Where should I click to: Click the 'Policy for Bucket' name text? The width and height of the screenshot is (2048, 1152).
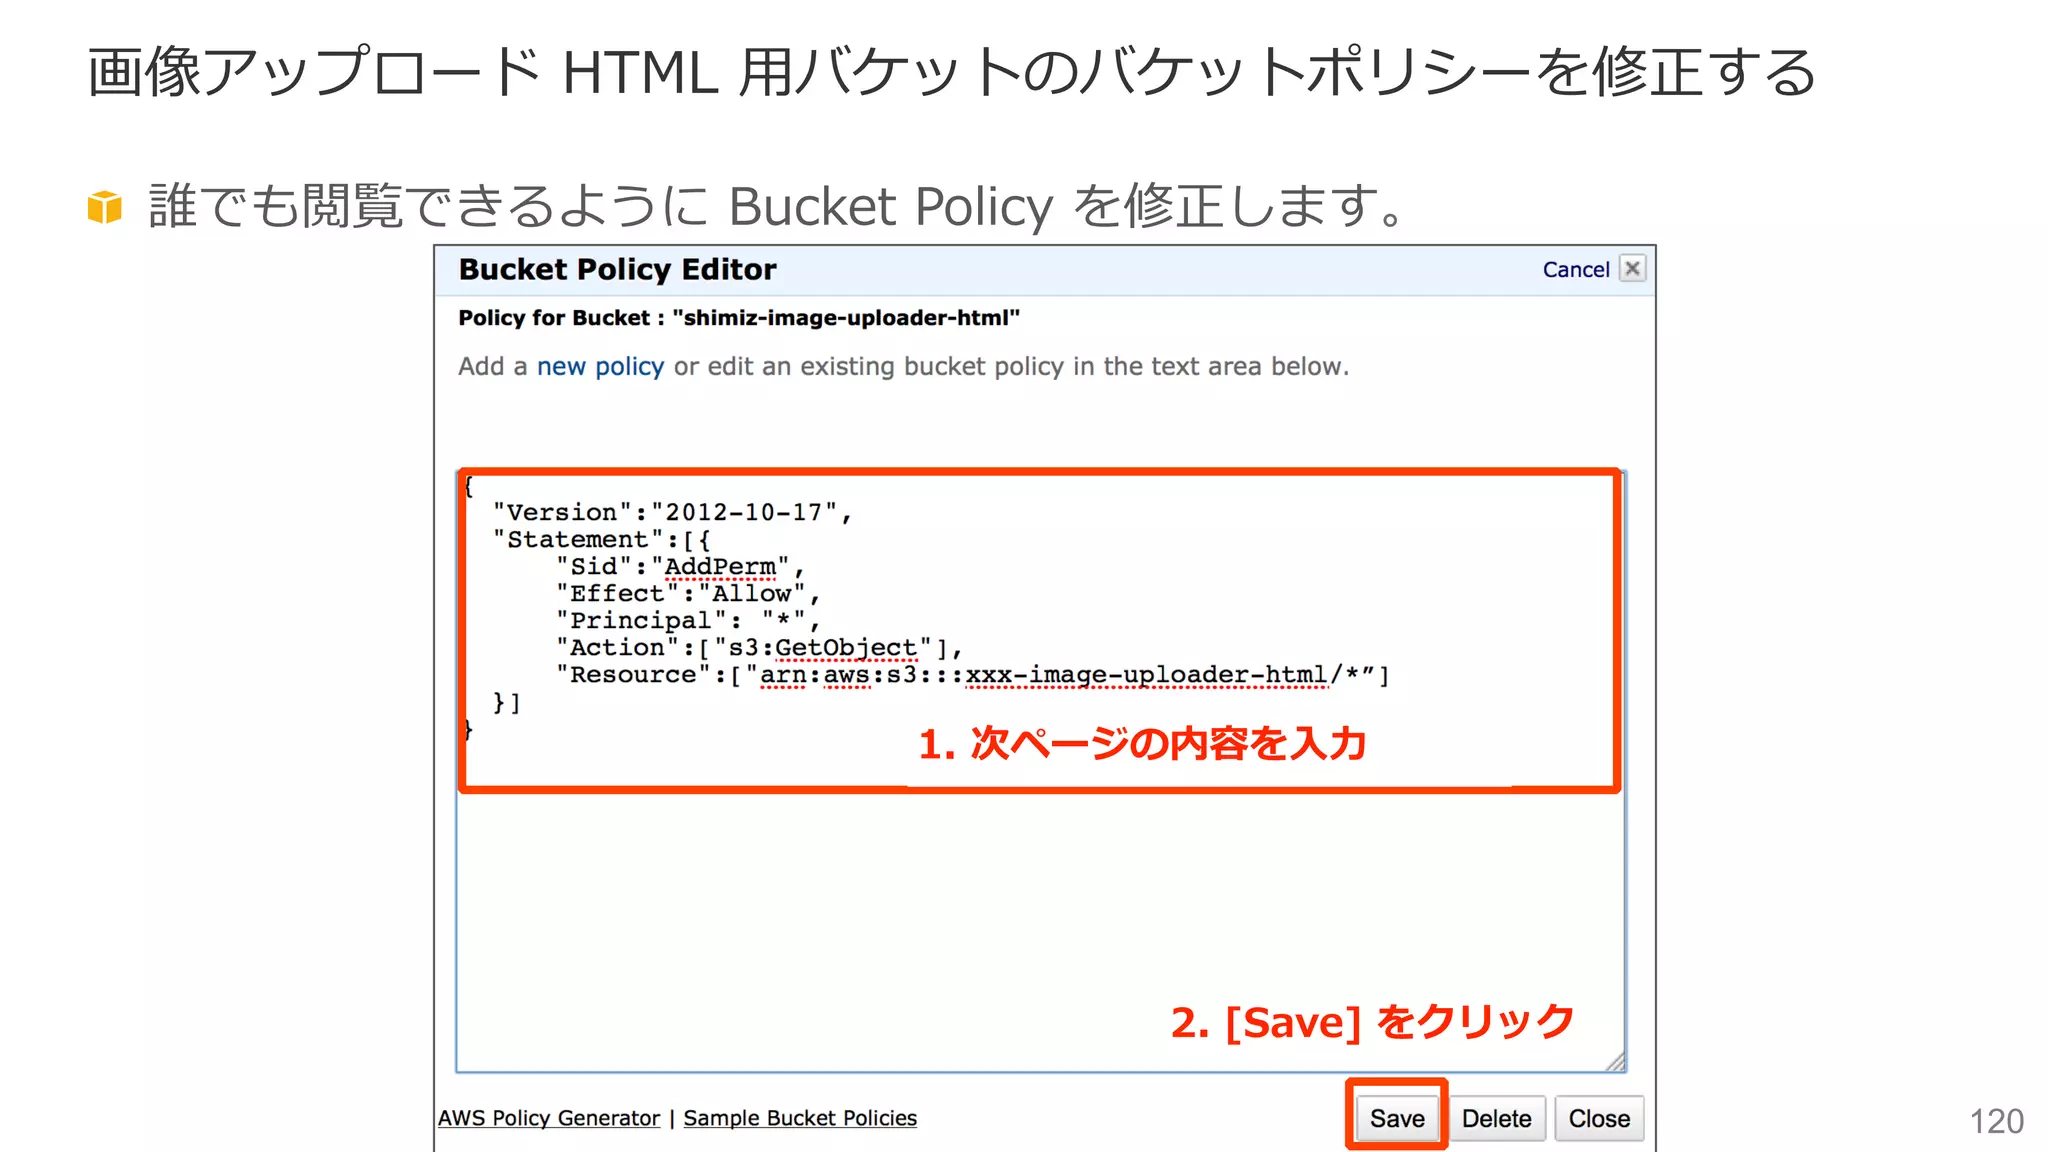(x=739, y=318)
